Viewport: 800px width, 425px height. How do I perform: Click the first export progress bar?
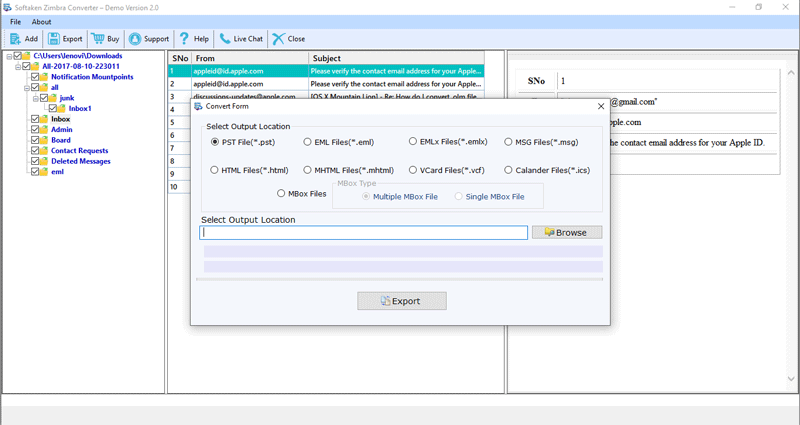(x=403, y=252)
